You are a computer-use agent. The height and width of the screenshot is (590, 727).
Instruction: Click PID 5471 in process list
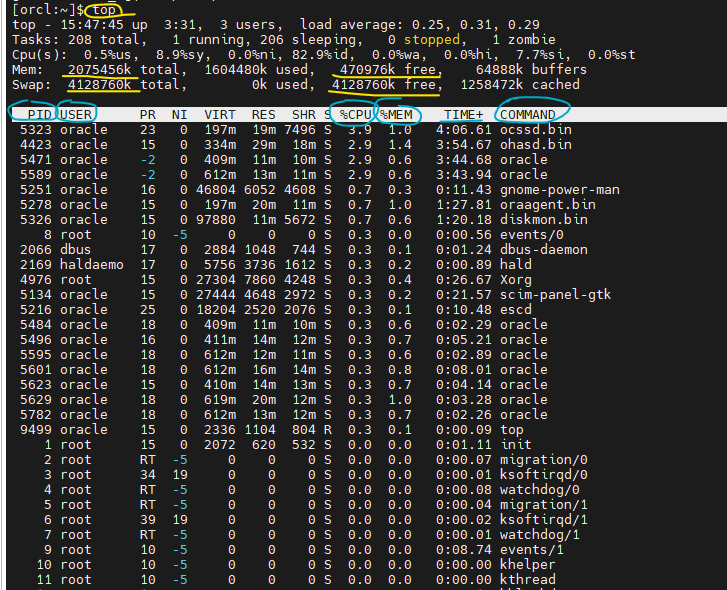click(x=36, y=159)
